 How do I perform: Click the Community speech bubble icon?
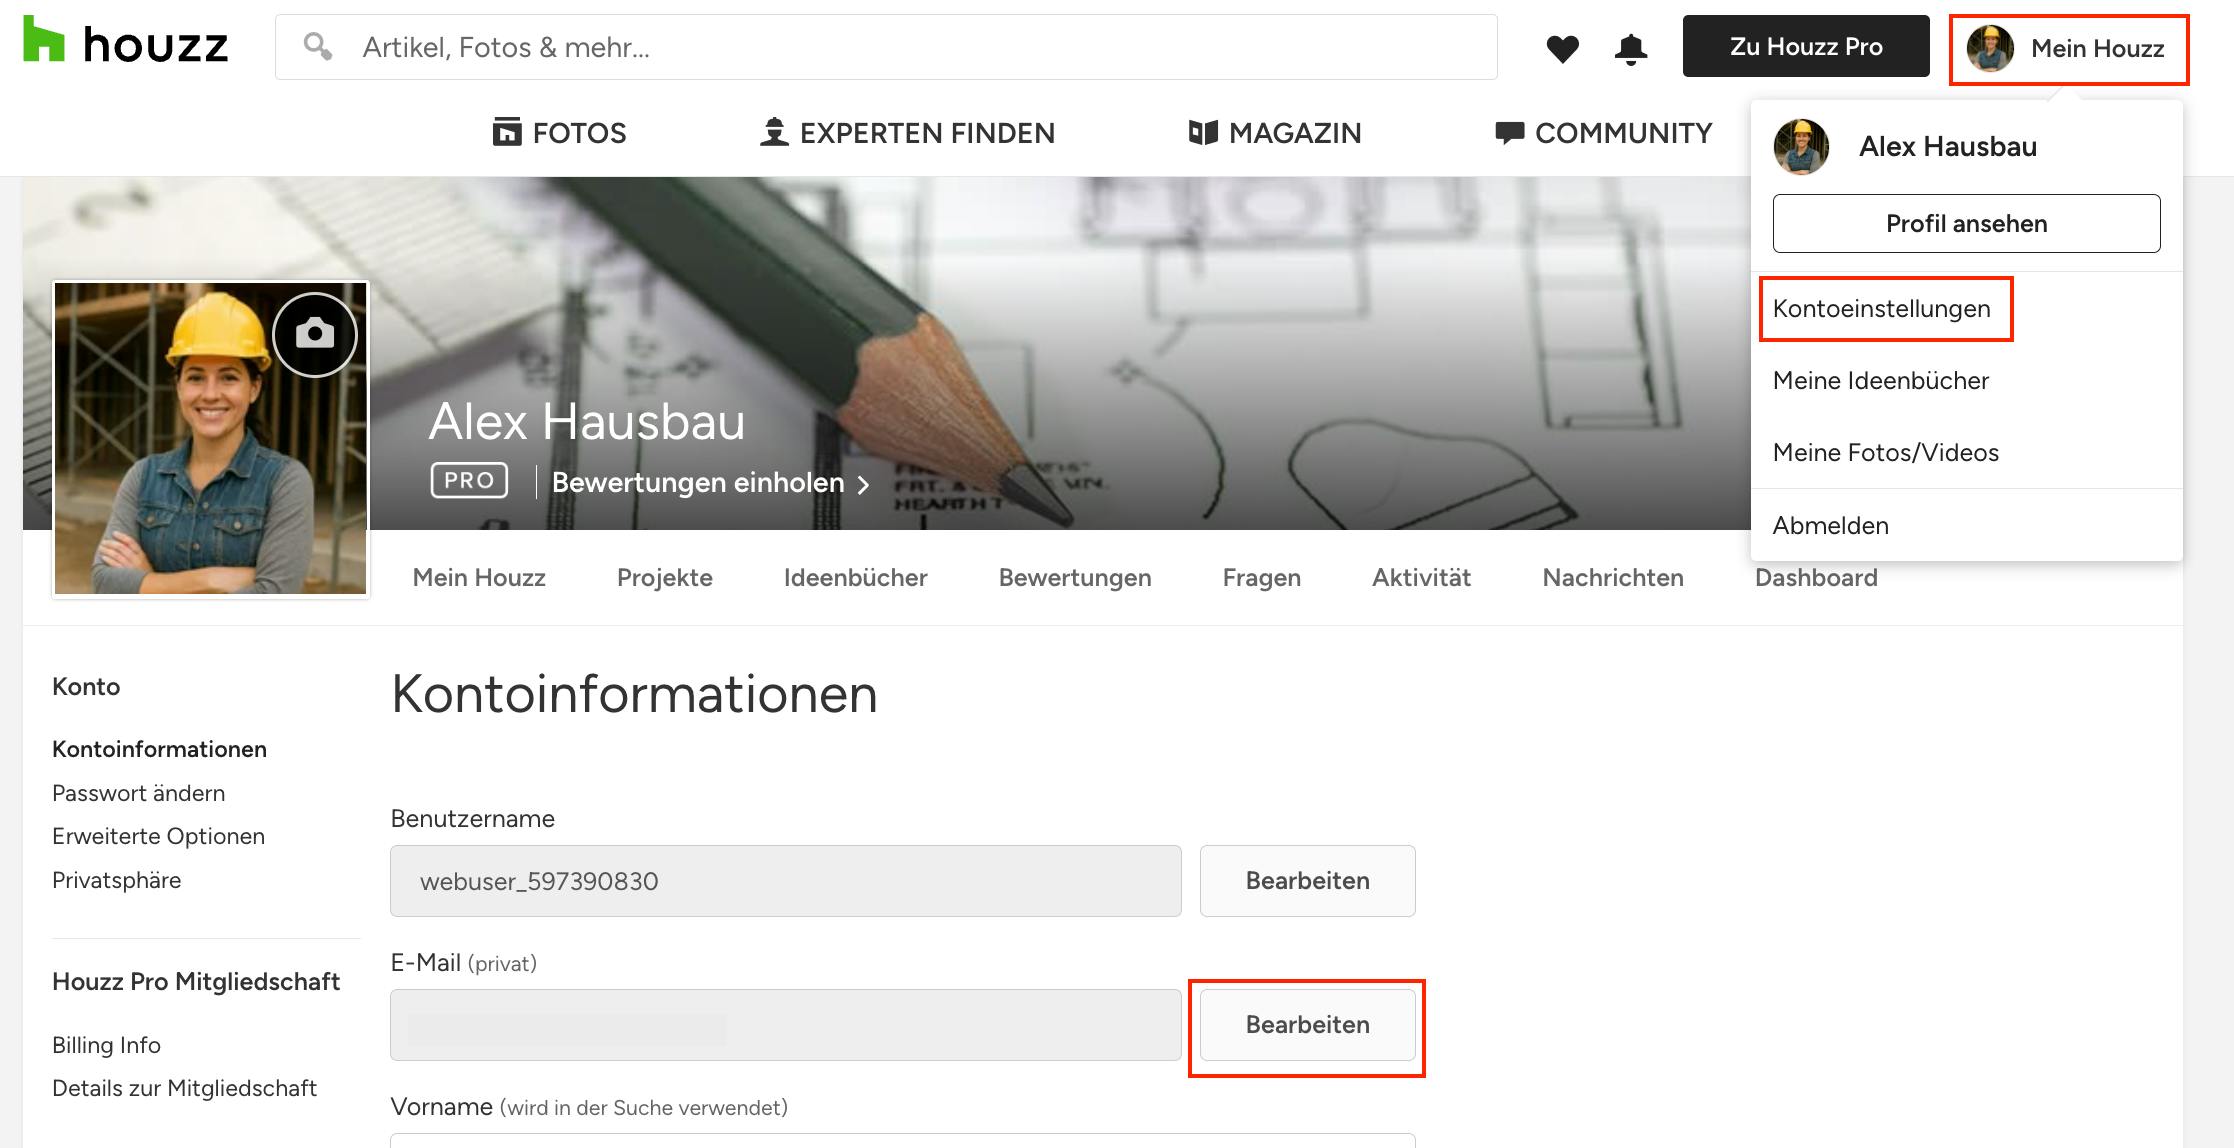[x=1509, y=132]
